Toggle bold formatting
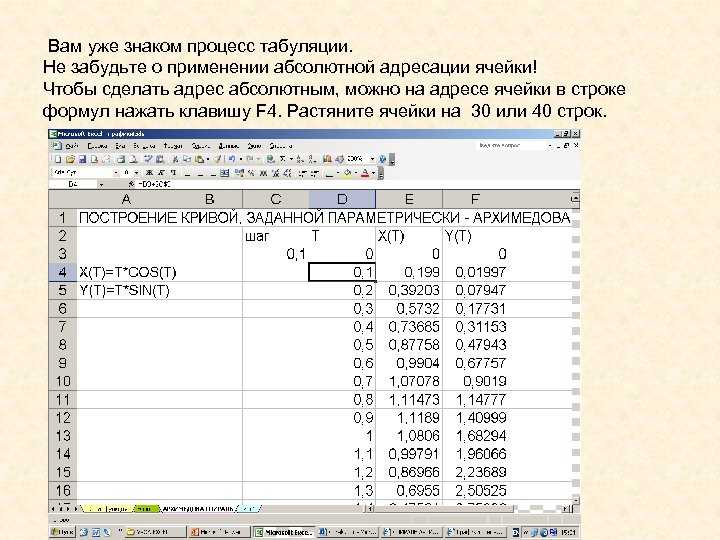The image size is (720, 540). [x=149, y=173]
